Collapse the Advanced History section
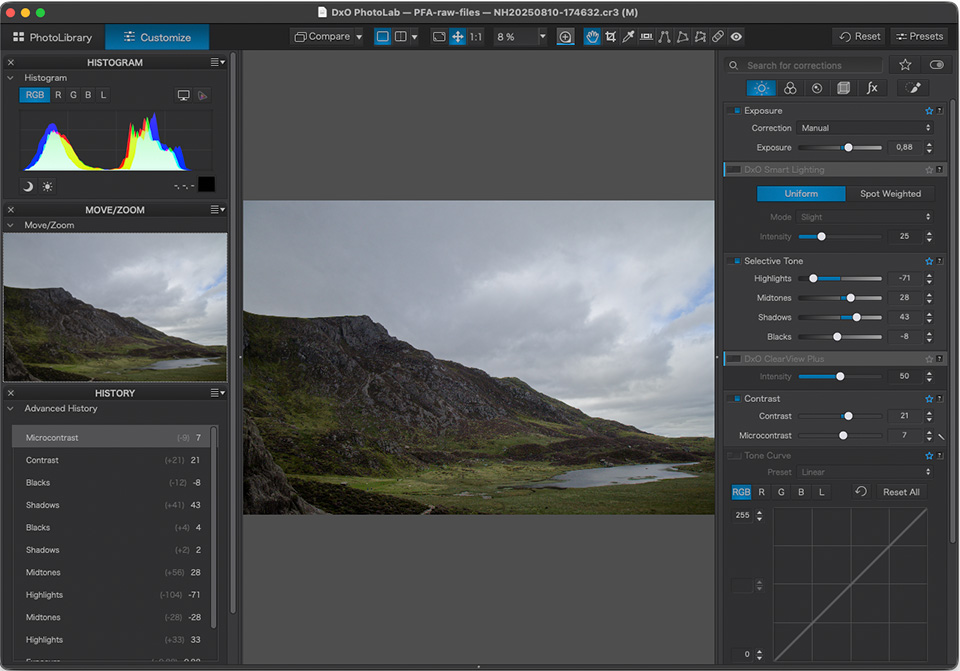Viewport: 960px width, 671px height. [11, 409]
